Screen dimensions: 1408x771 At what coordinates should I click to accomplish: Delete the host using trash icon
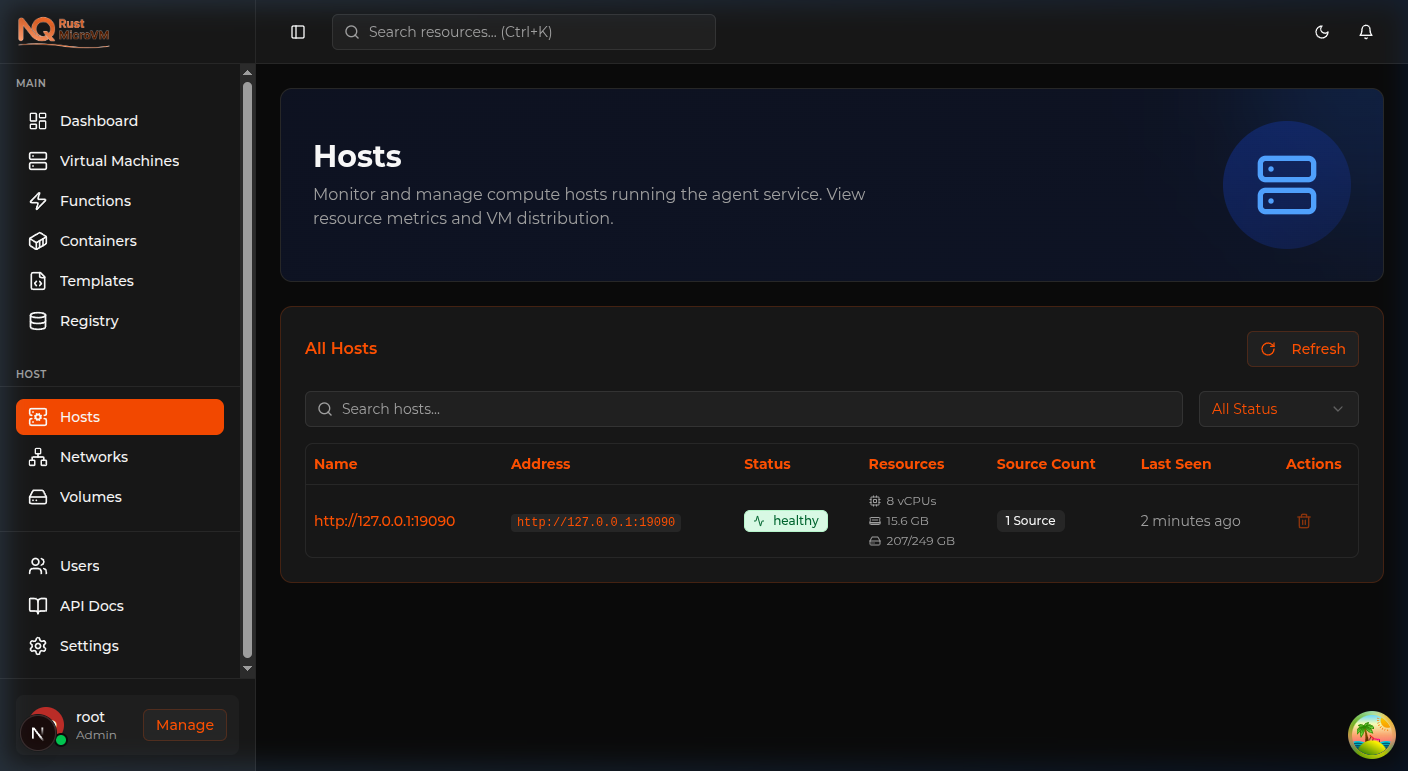[x=1304, y=521]
